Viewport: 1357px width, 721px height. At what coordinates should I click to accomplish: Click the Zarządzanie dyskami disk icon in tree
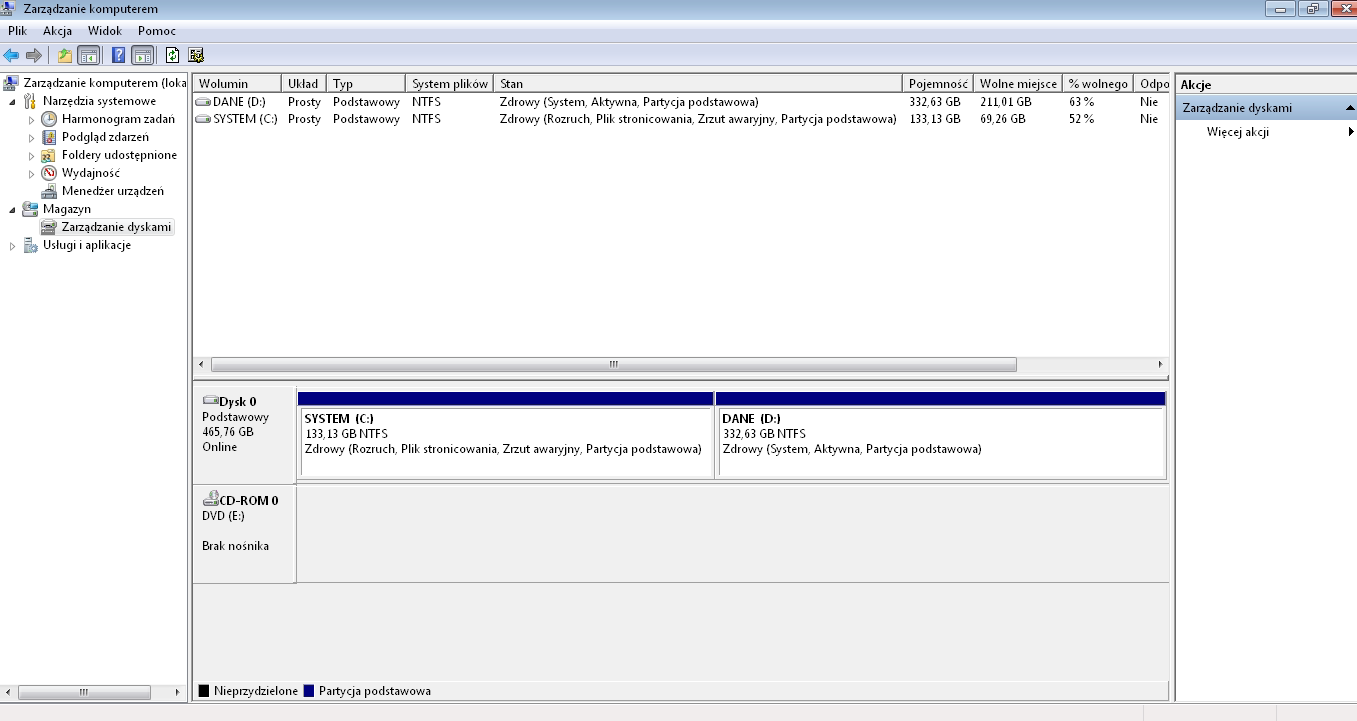pyautogui.click(x=49, y=227)
